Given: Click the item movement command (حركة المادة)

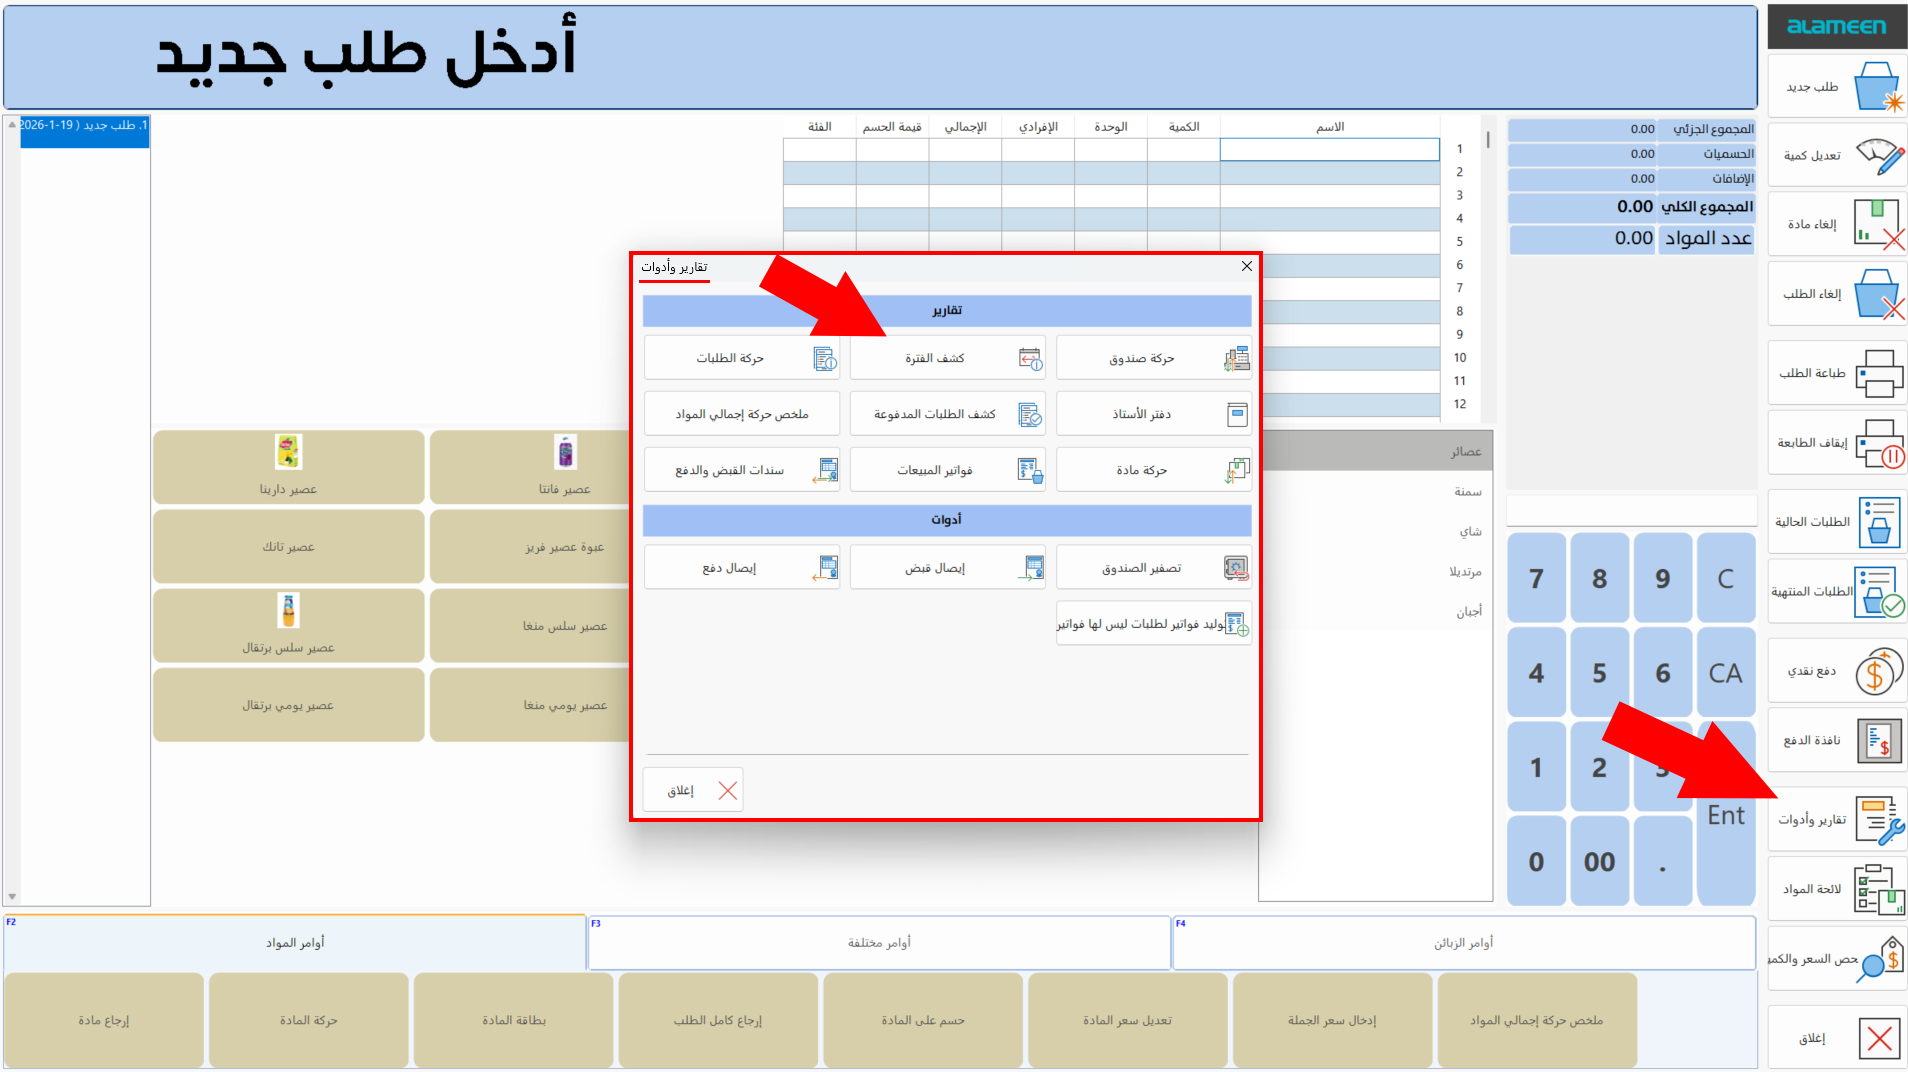Looking at the screenshot, I should [x=309, y=1020].
